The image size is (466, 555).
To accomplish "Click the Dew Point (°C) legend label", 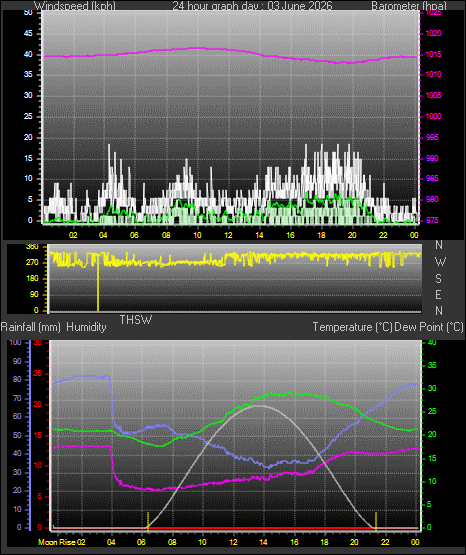I will [429, 327].
